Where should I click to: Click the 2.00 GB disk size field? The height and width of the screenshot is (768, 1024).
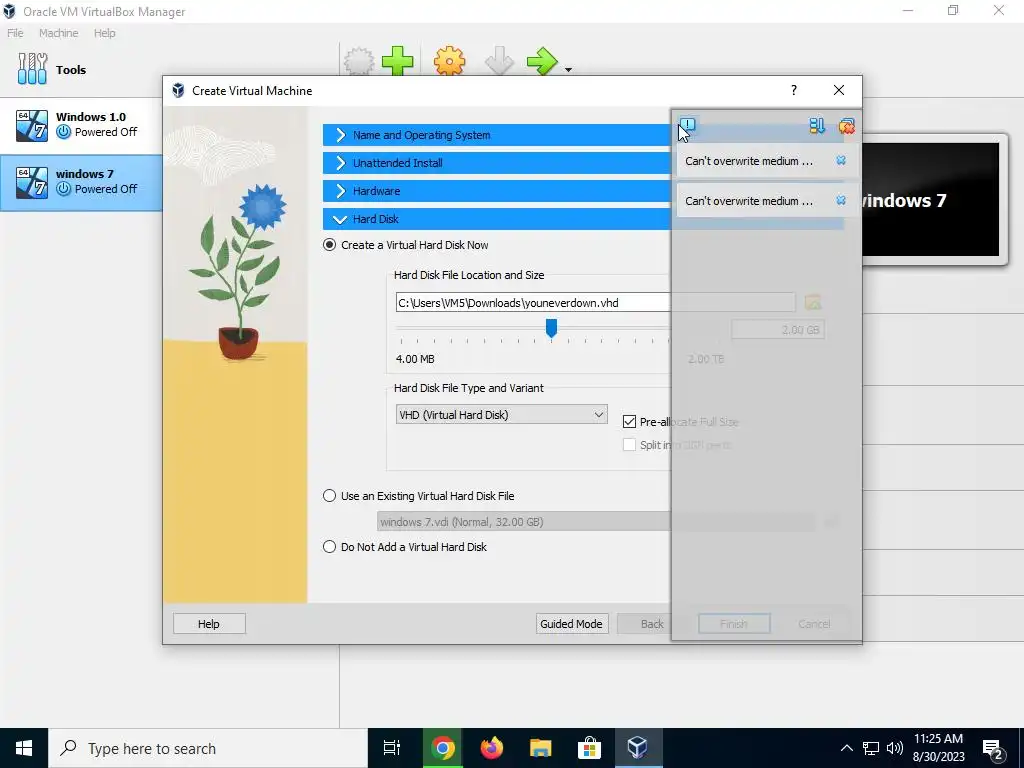tap(777, 330)
